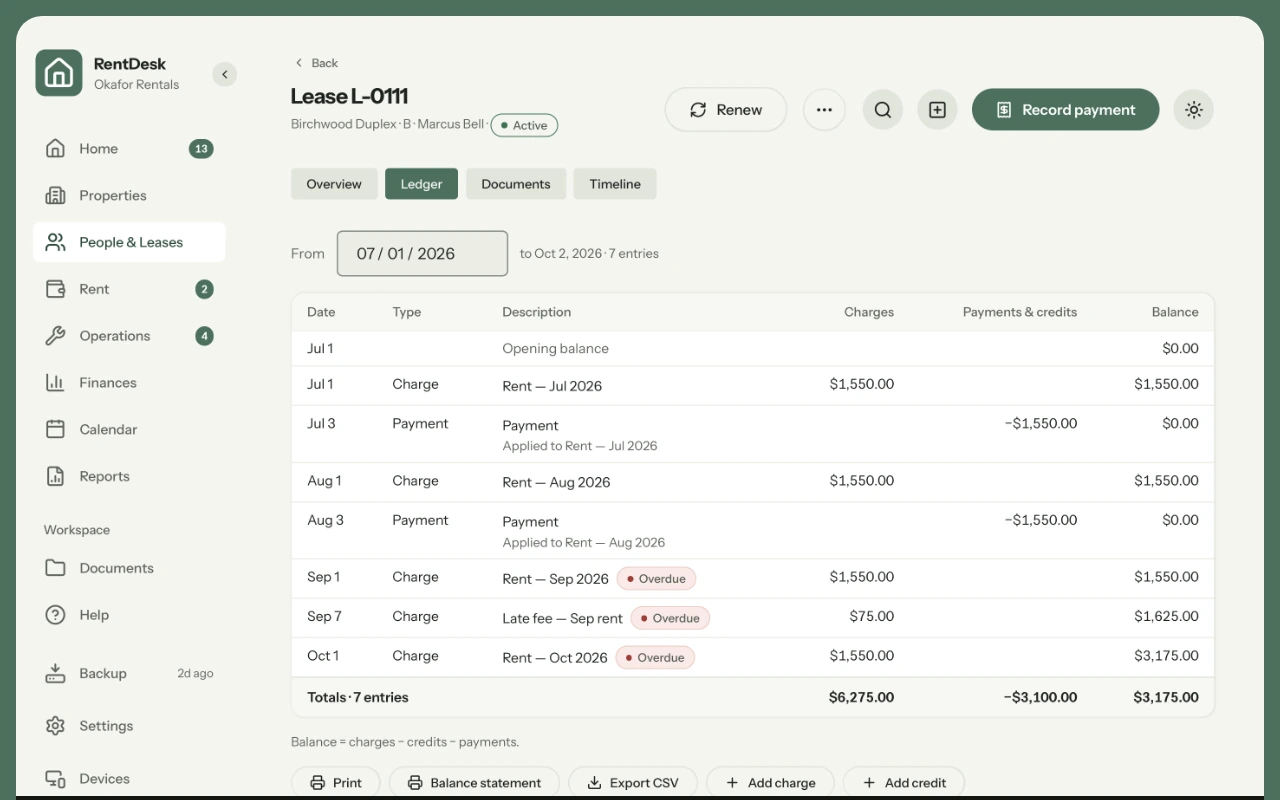Click the Documents folder icon in sidebar
Screen dimensions: 1280x800
point(56,568)
